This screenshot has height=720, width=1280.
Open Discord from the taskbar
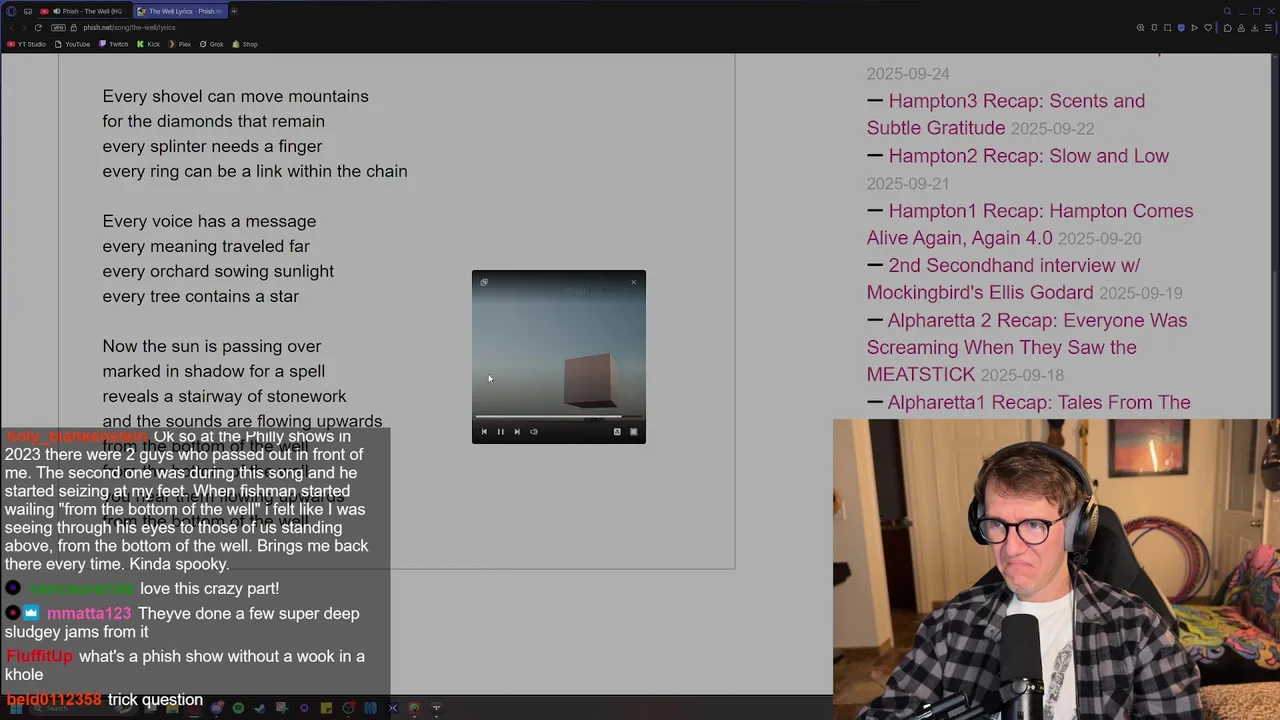[x=217, y=708]
